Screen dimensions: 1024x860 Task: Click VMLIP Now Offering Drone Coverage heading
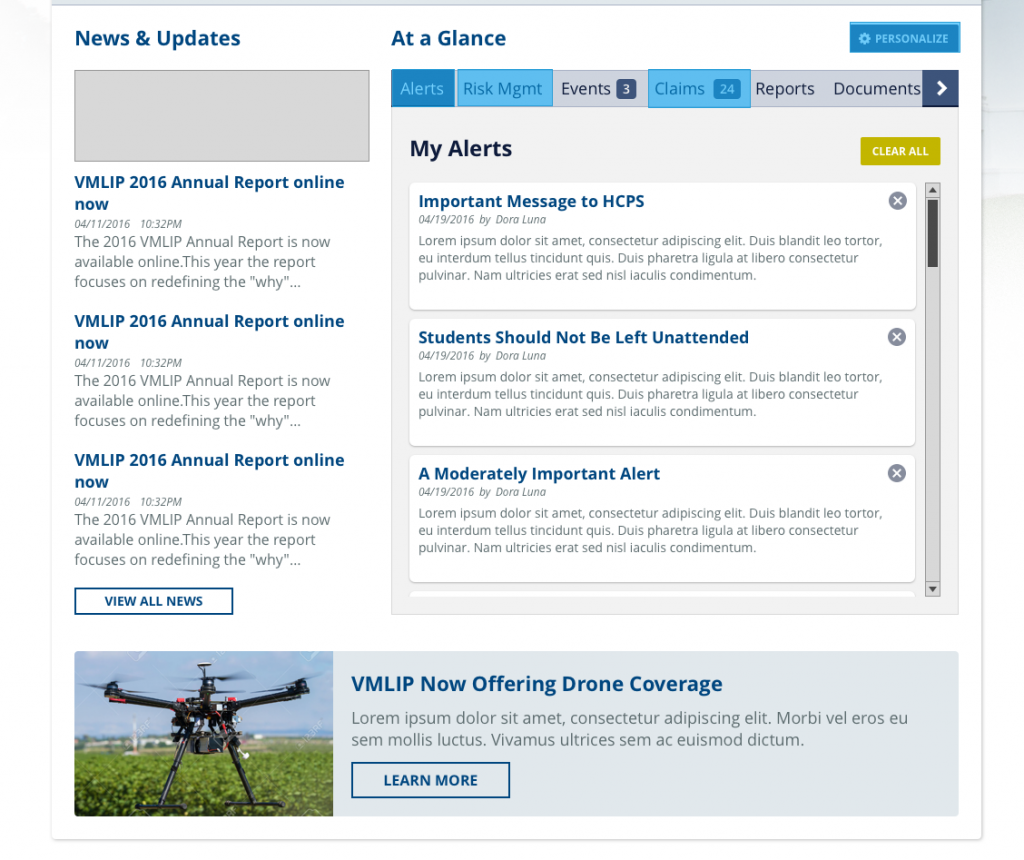(x=537, y=684)
